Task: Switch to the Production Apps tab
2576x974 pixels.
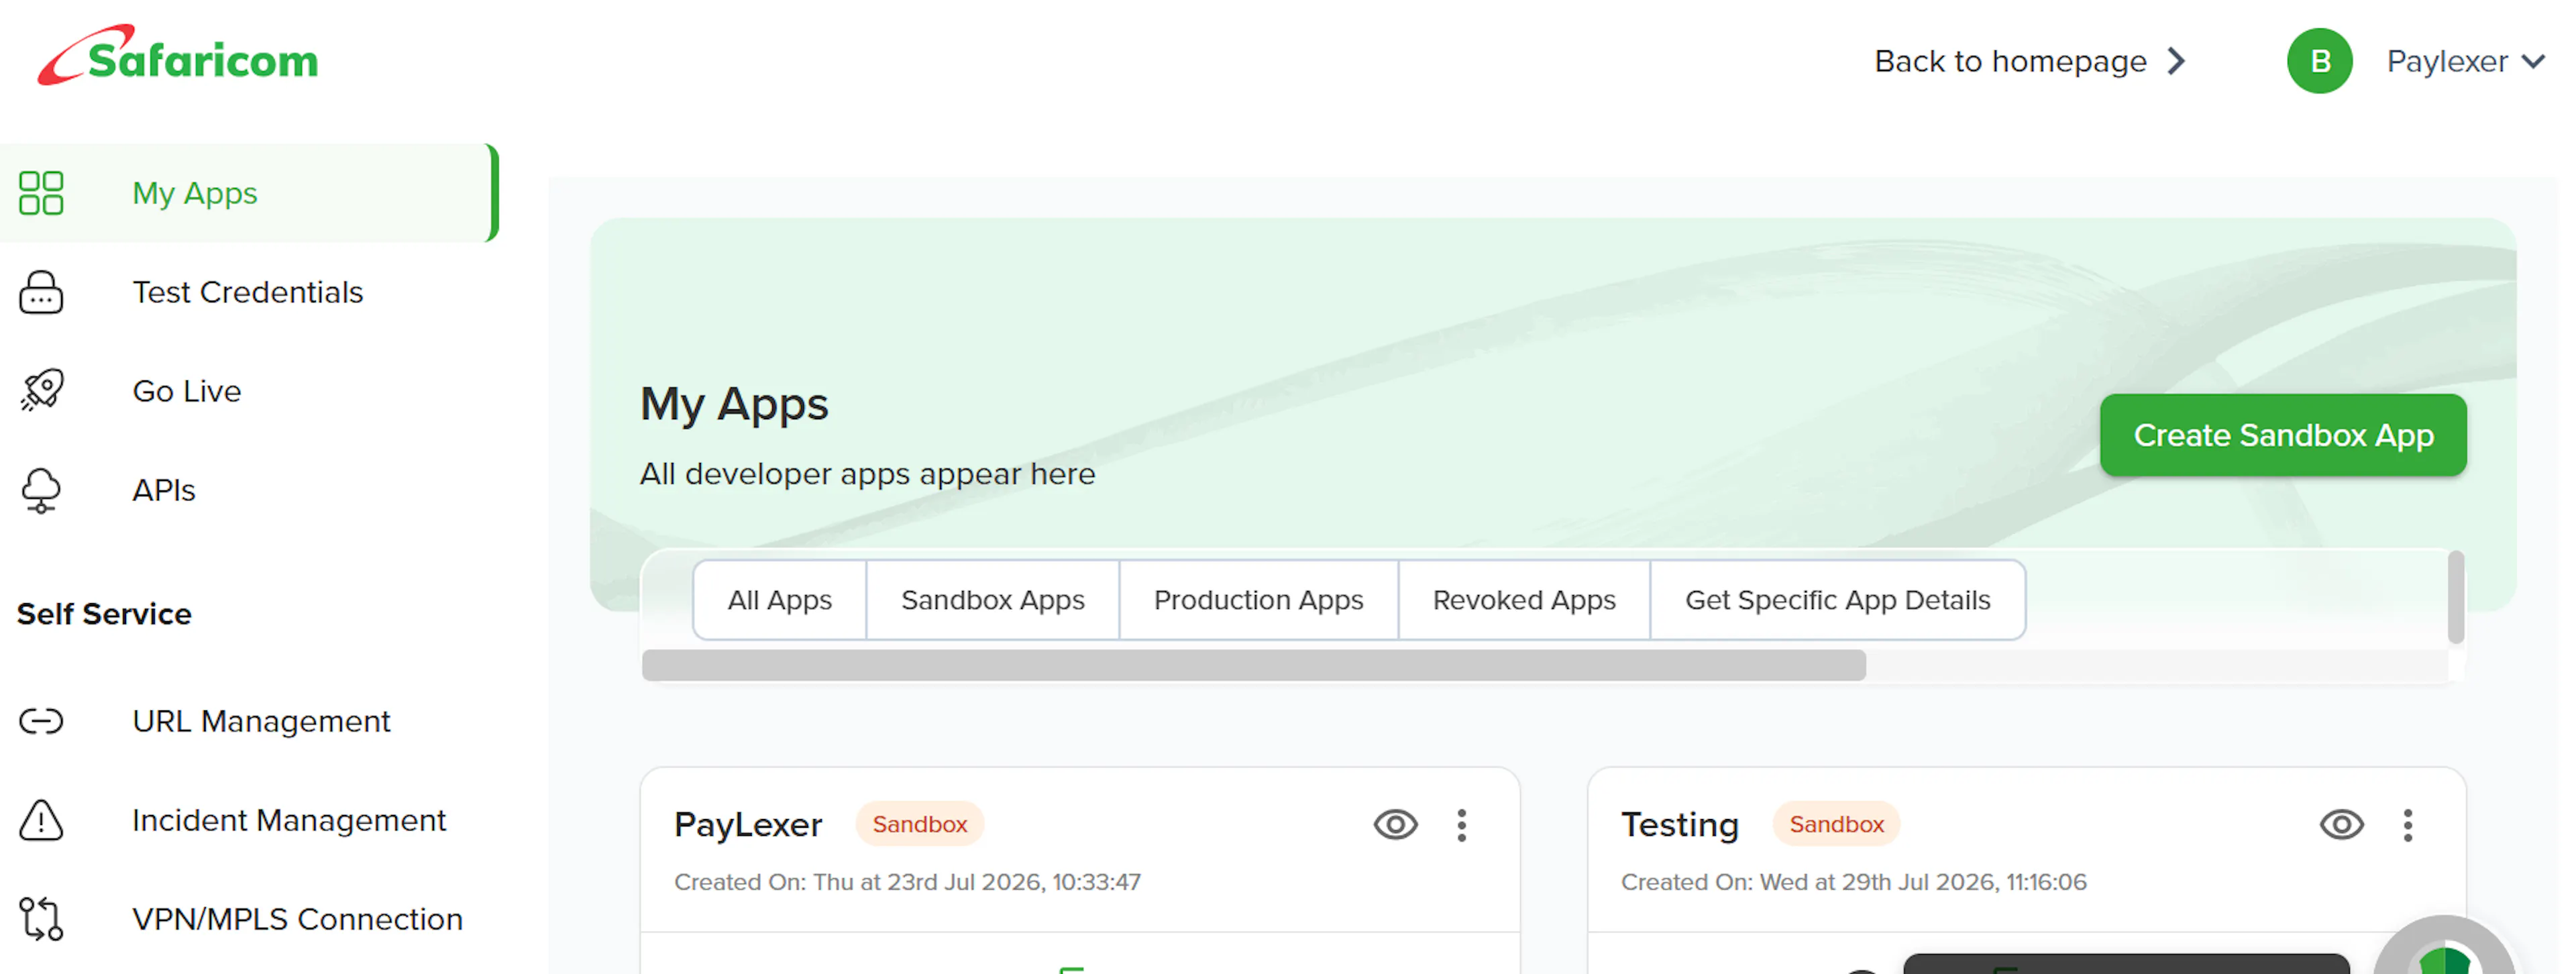Action: click(1258, 600)
